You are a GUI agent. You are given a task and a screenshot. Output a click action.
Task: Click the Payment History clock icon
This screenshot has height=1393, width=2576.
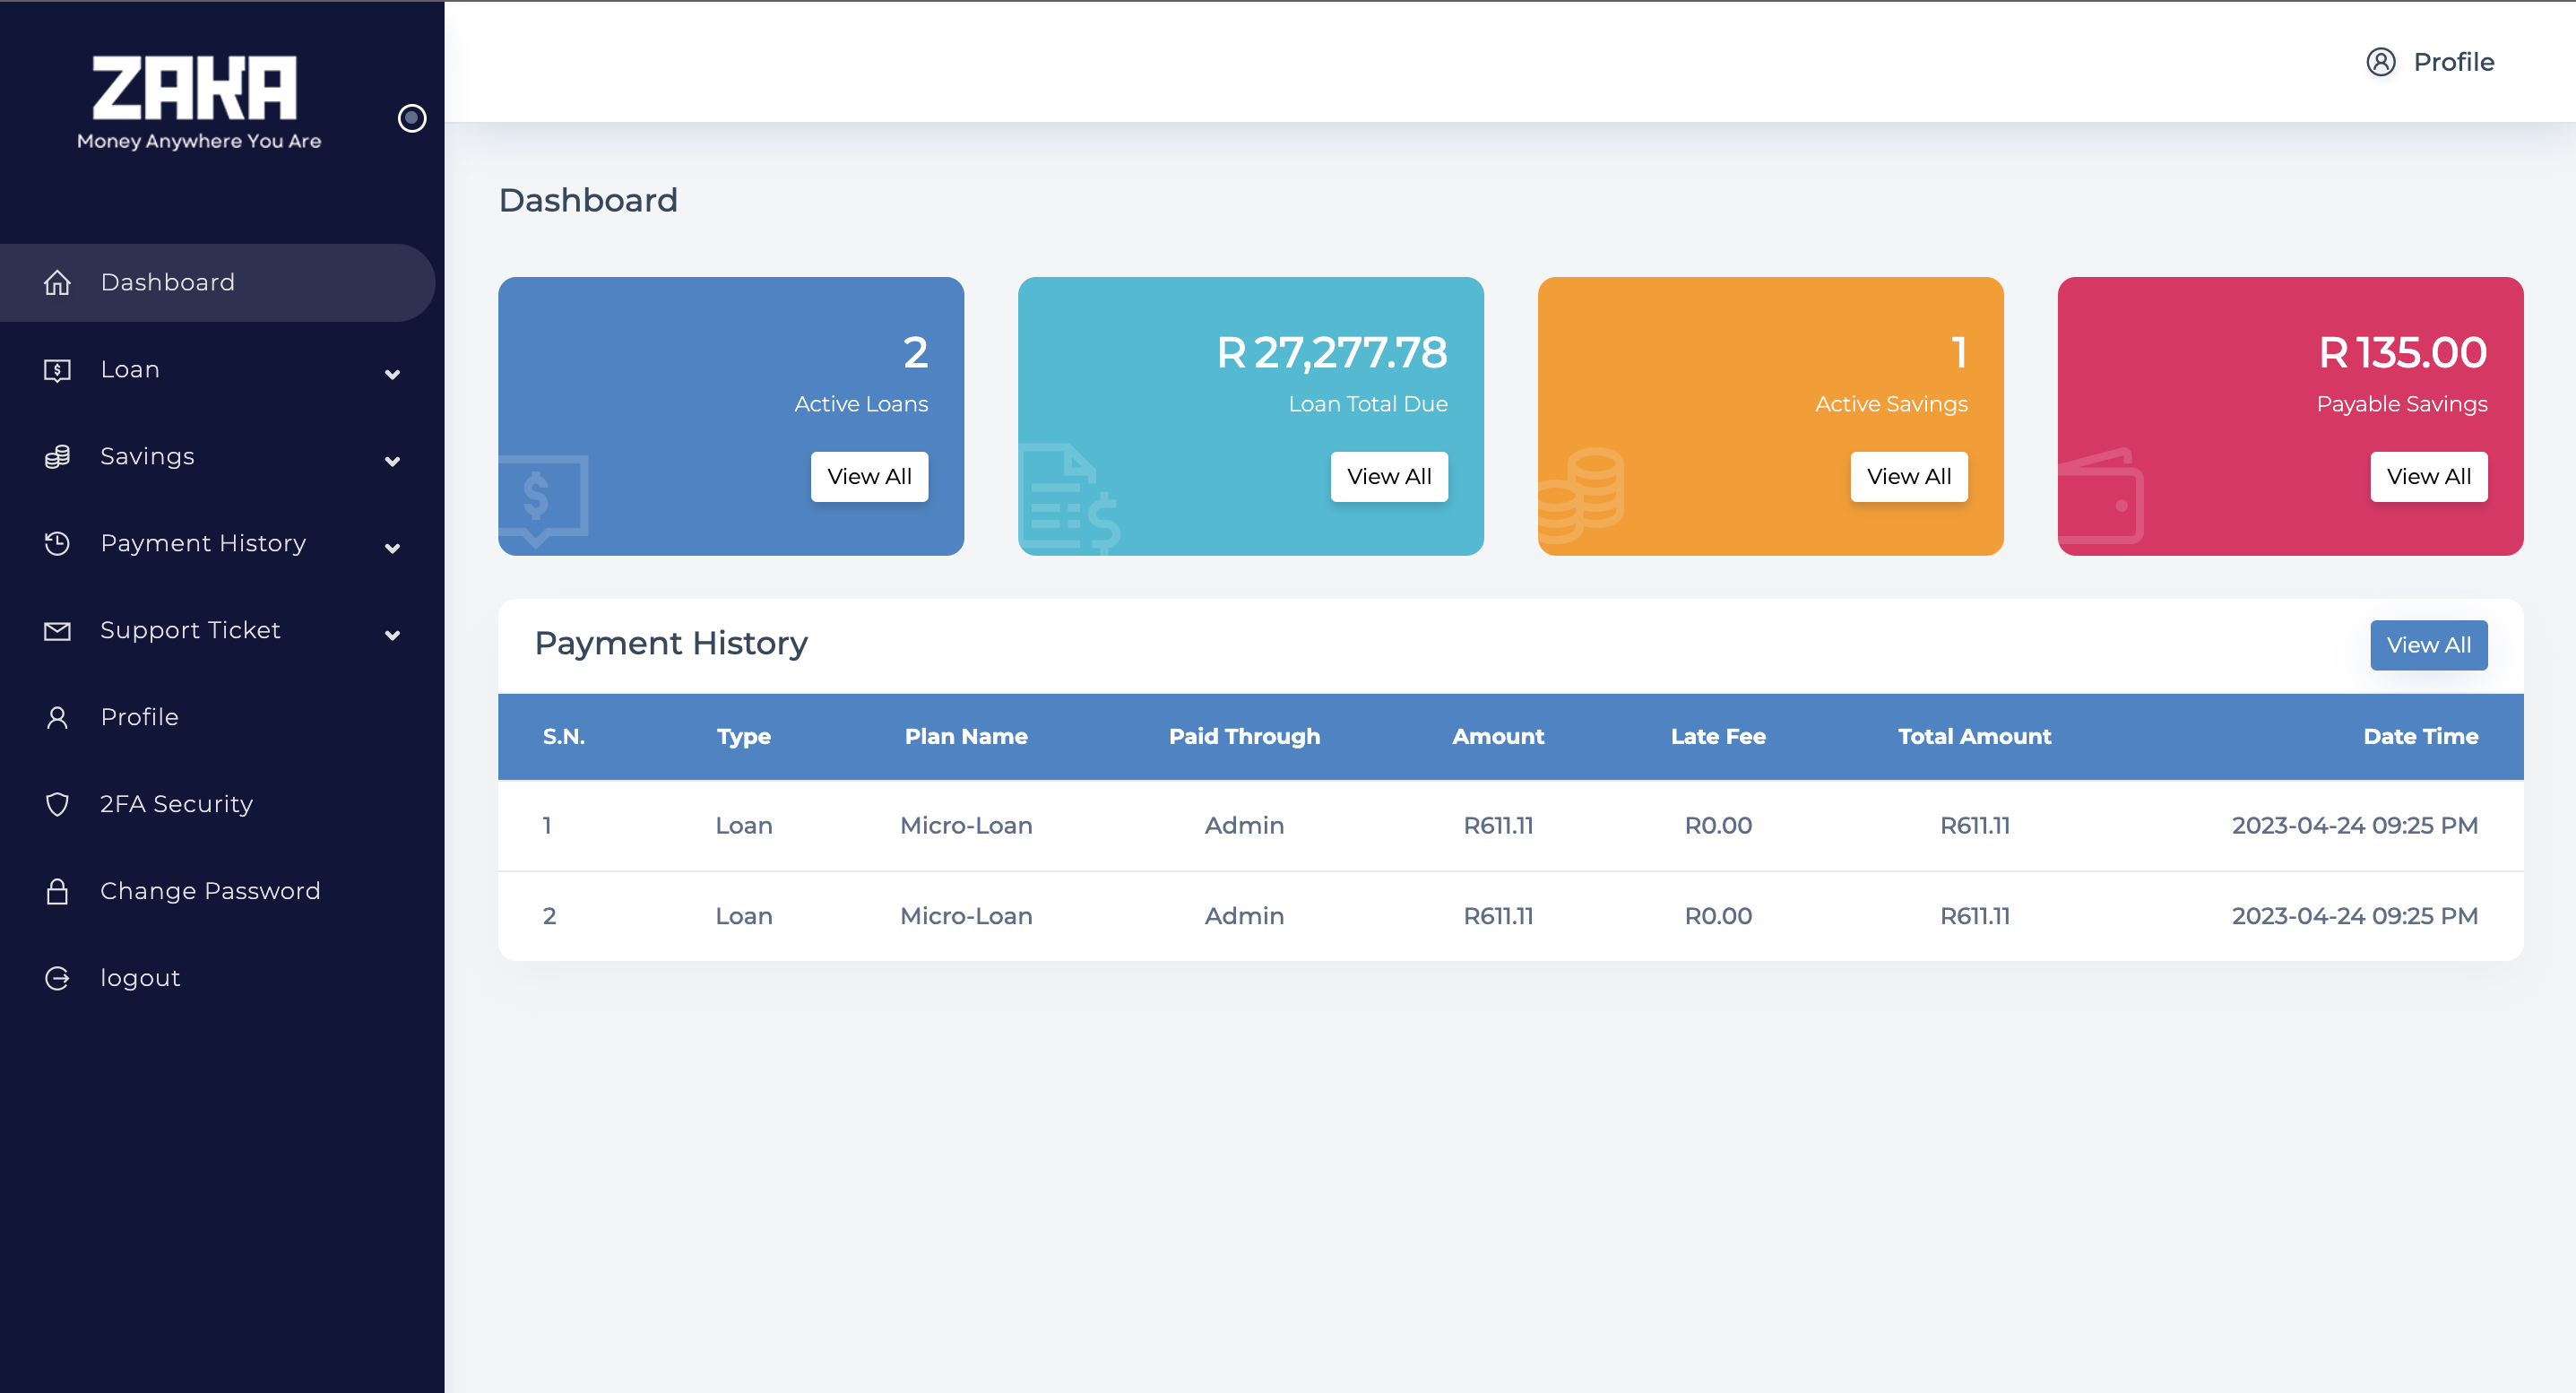[57, 544]
